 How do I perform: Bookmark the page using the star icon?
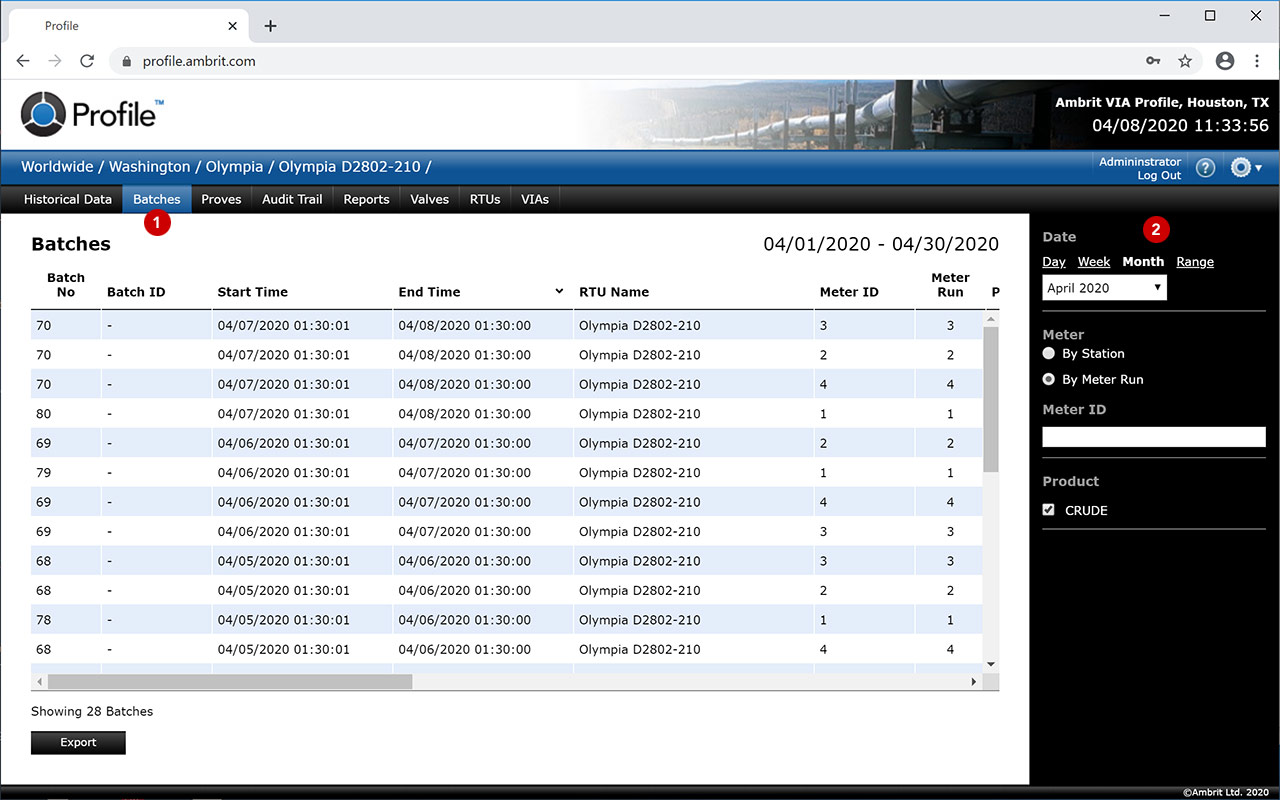point(1185,61)
